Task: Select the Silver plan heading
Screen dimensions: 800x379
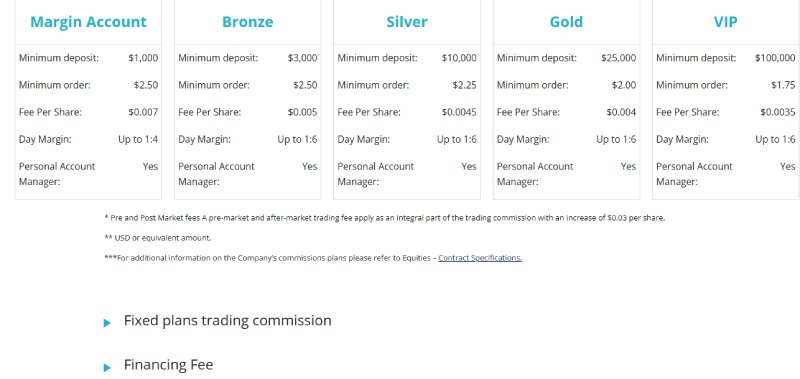Action: 407,22
